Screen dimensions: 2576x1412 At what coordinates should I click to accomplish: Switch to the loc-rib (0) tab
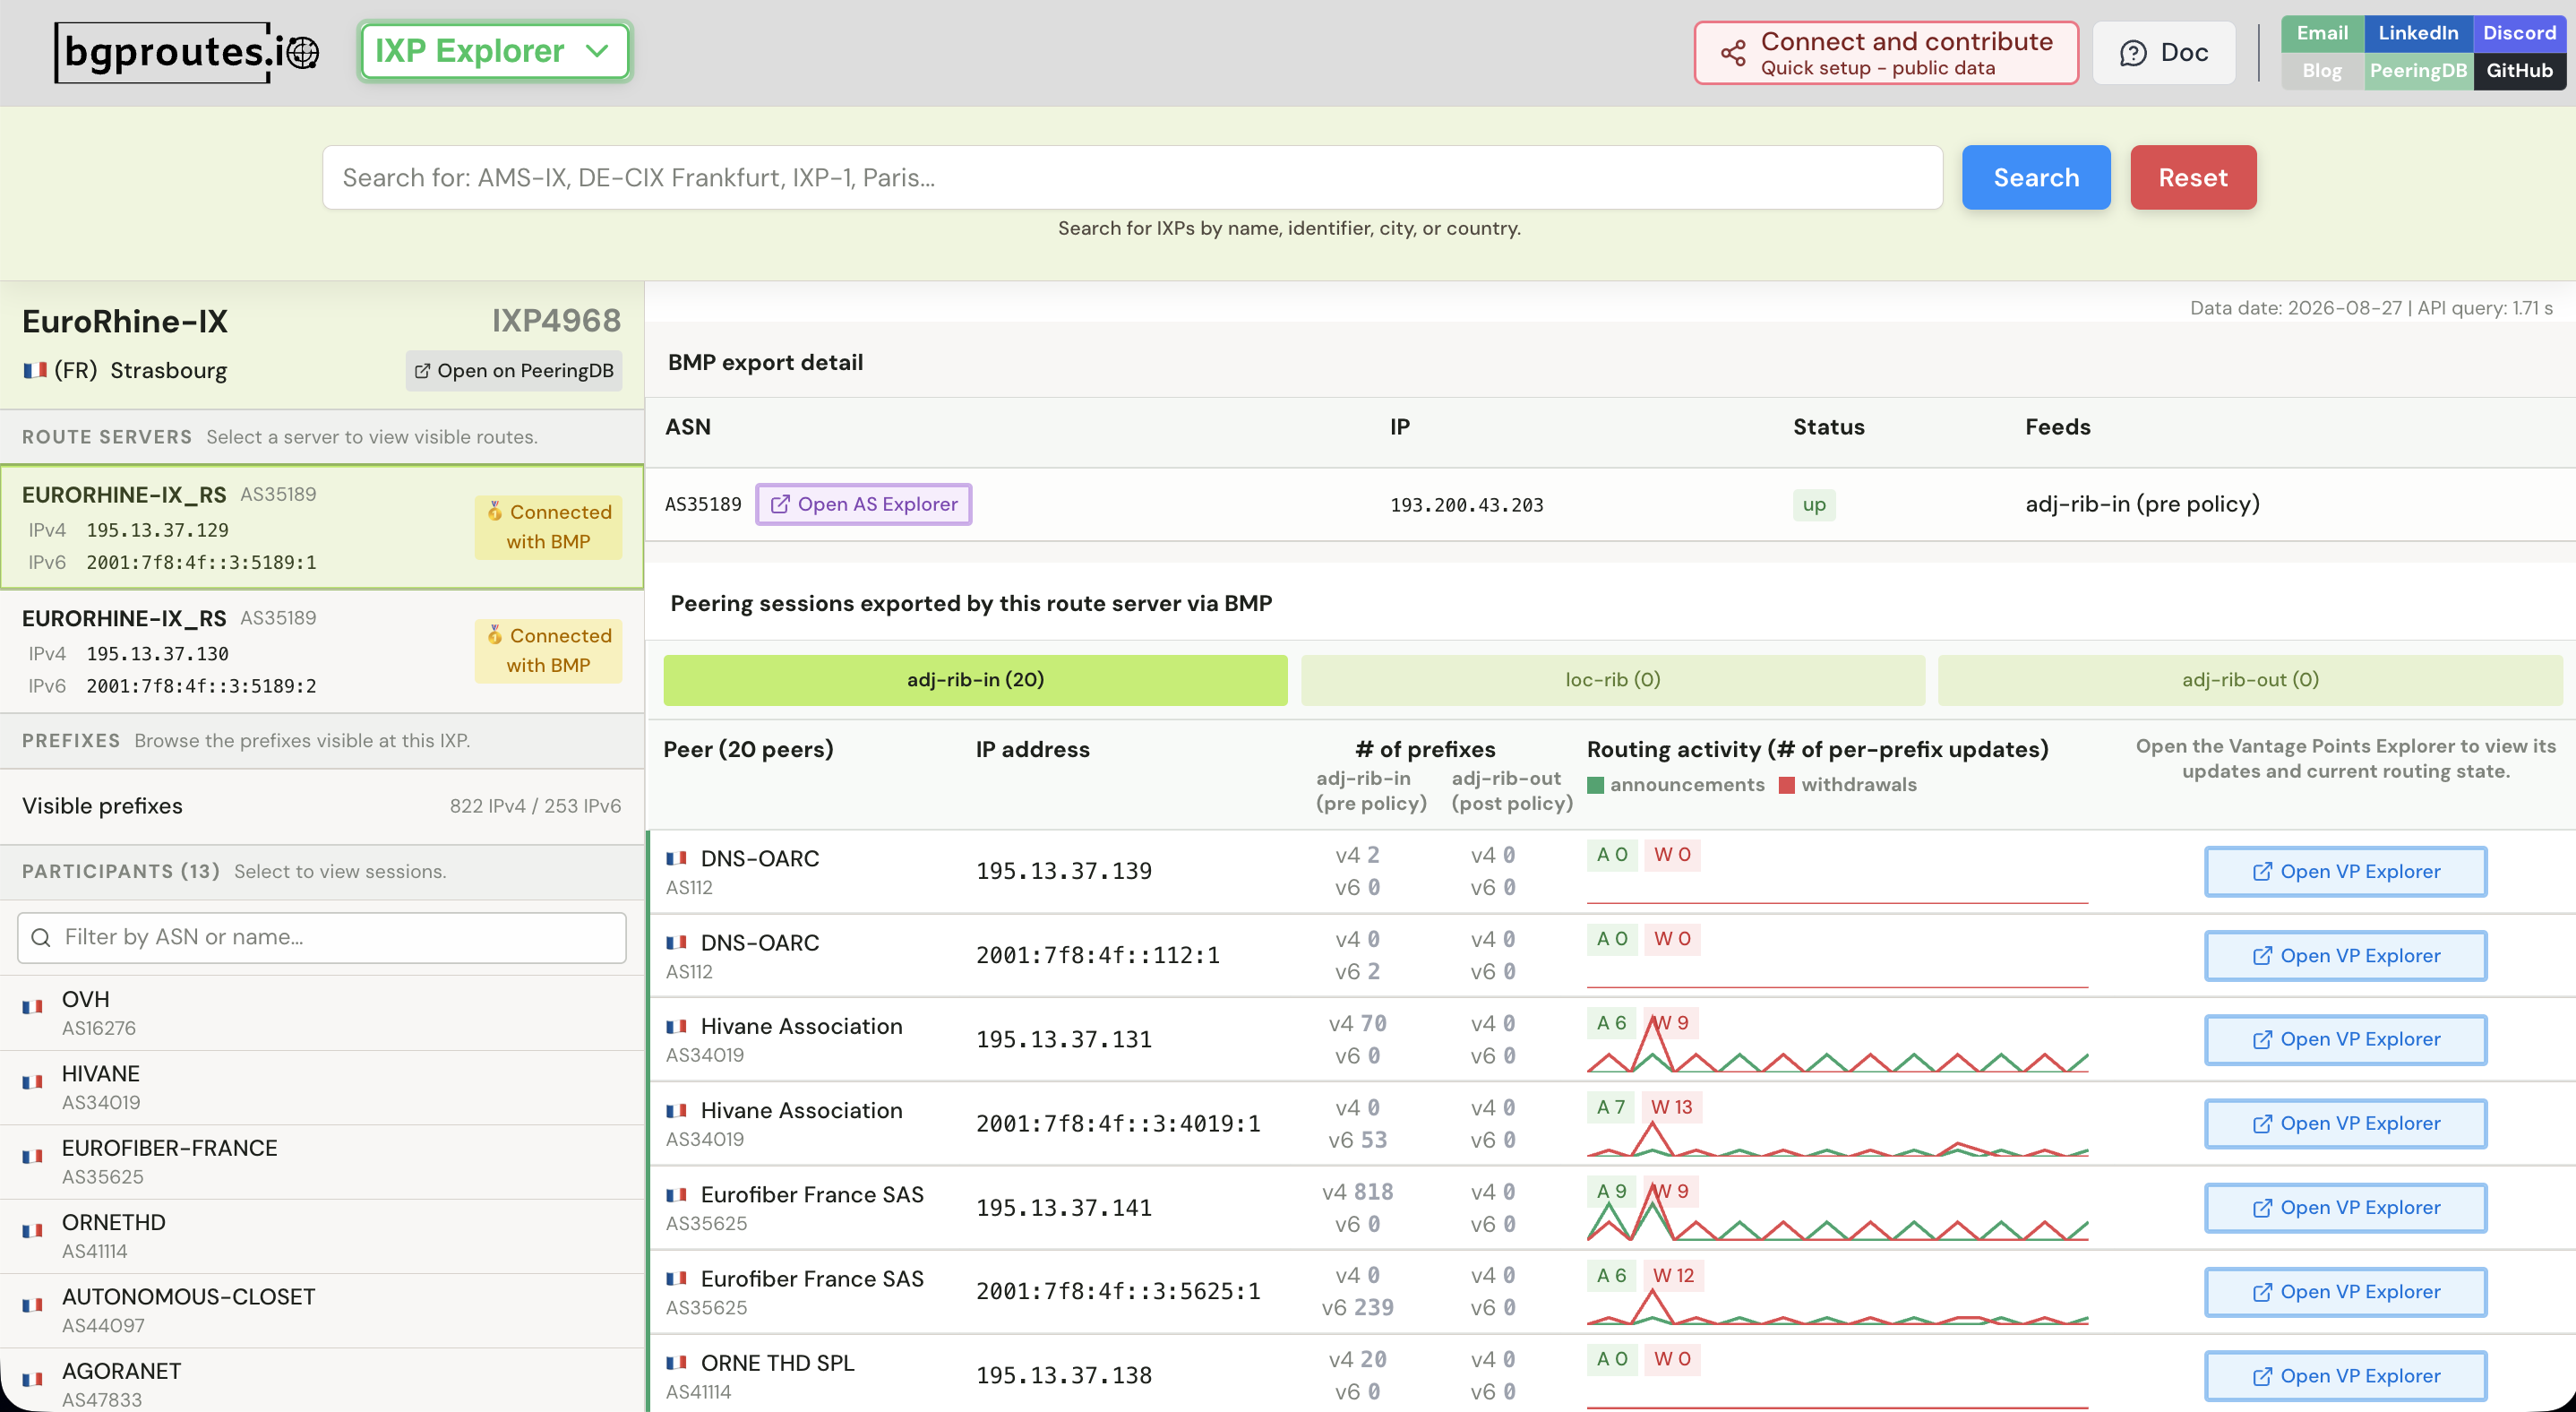1612,680
